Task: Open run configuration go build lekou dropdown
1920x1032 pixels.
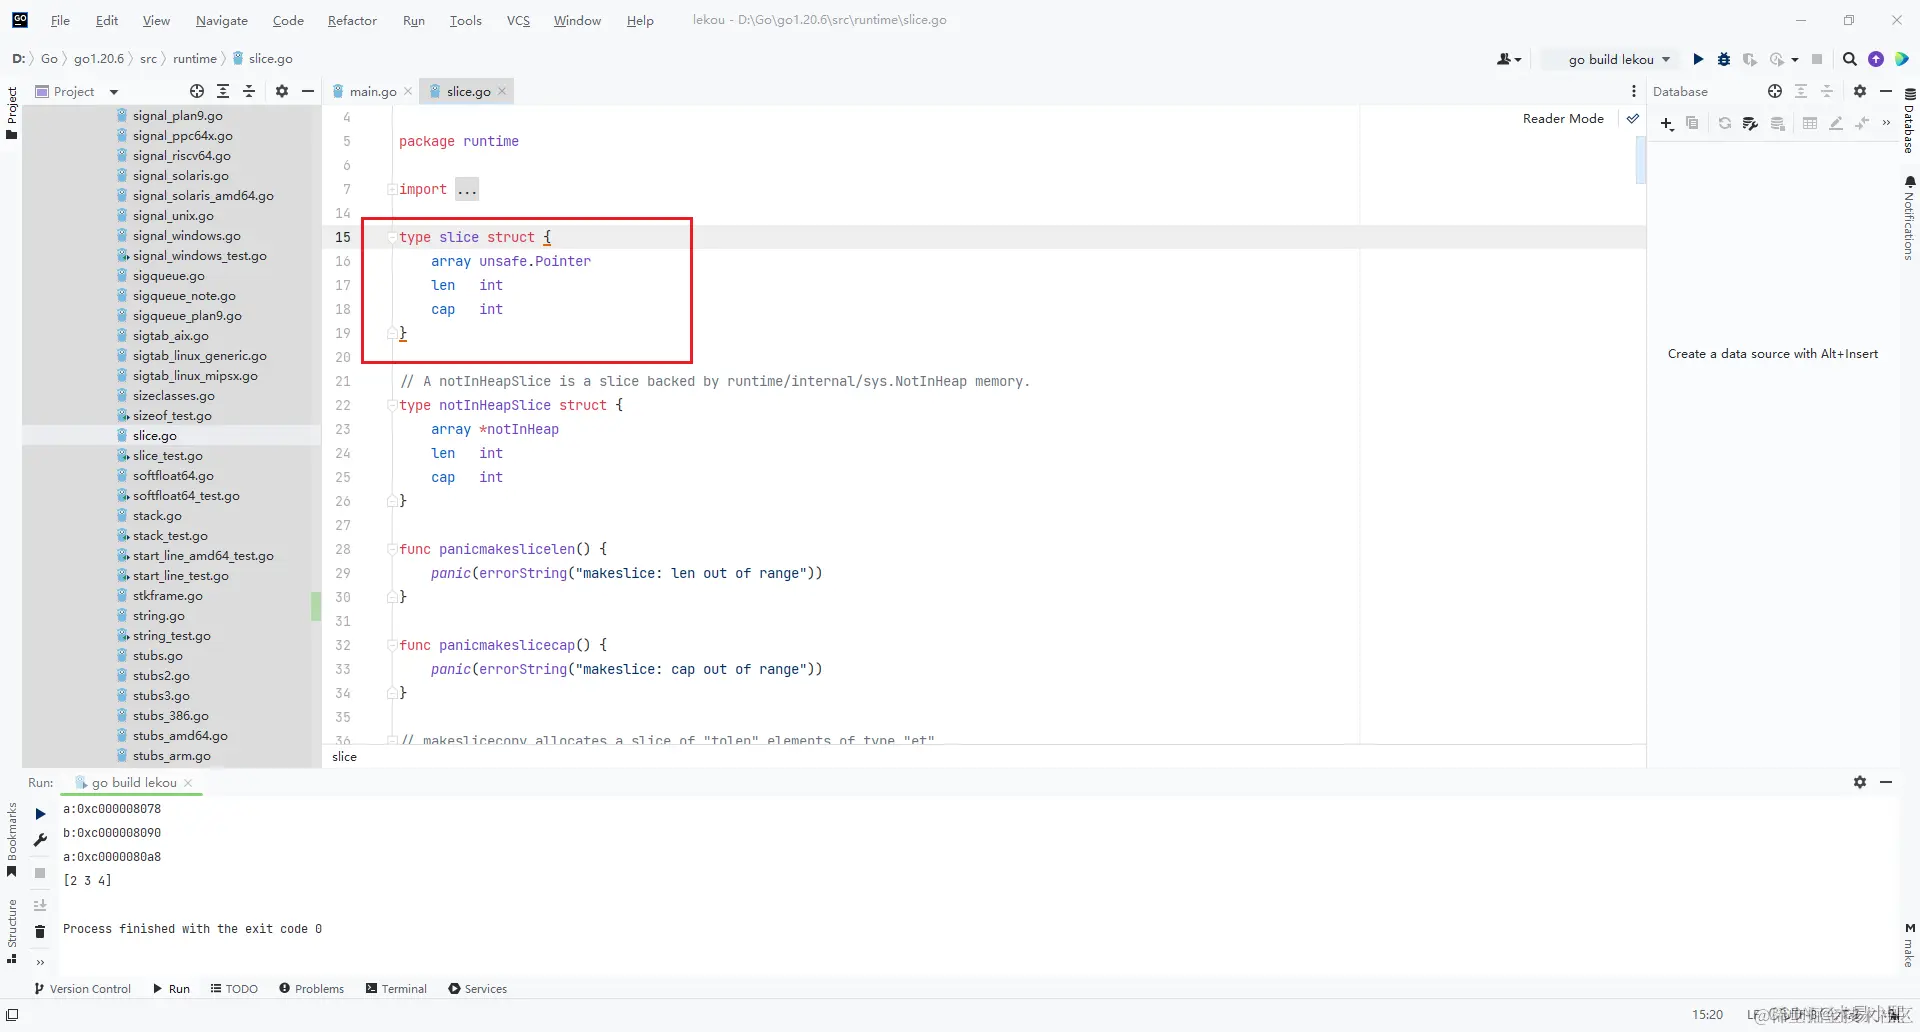Action: (x=1611, y=59)
